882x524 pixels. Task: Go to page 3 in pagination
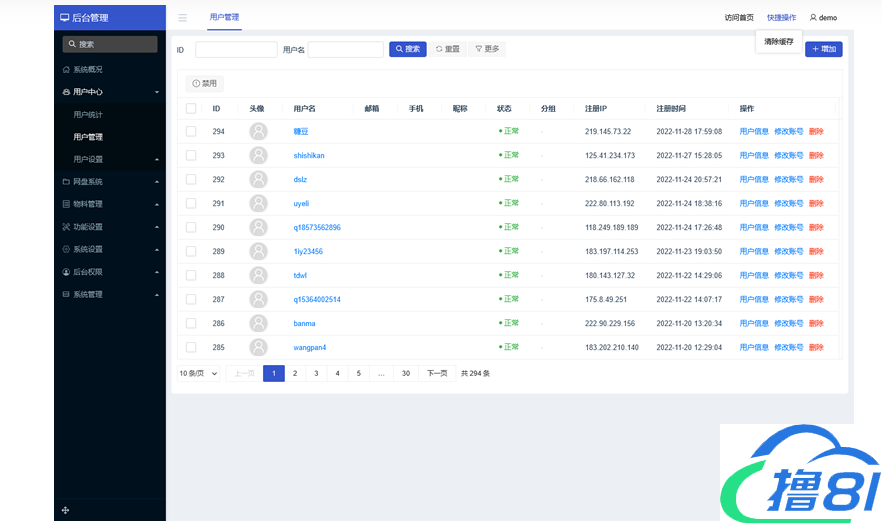316,373
